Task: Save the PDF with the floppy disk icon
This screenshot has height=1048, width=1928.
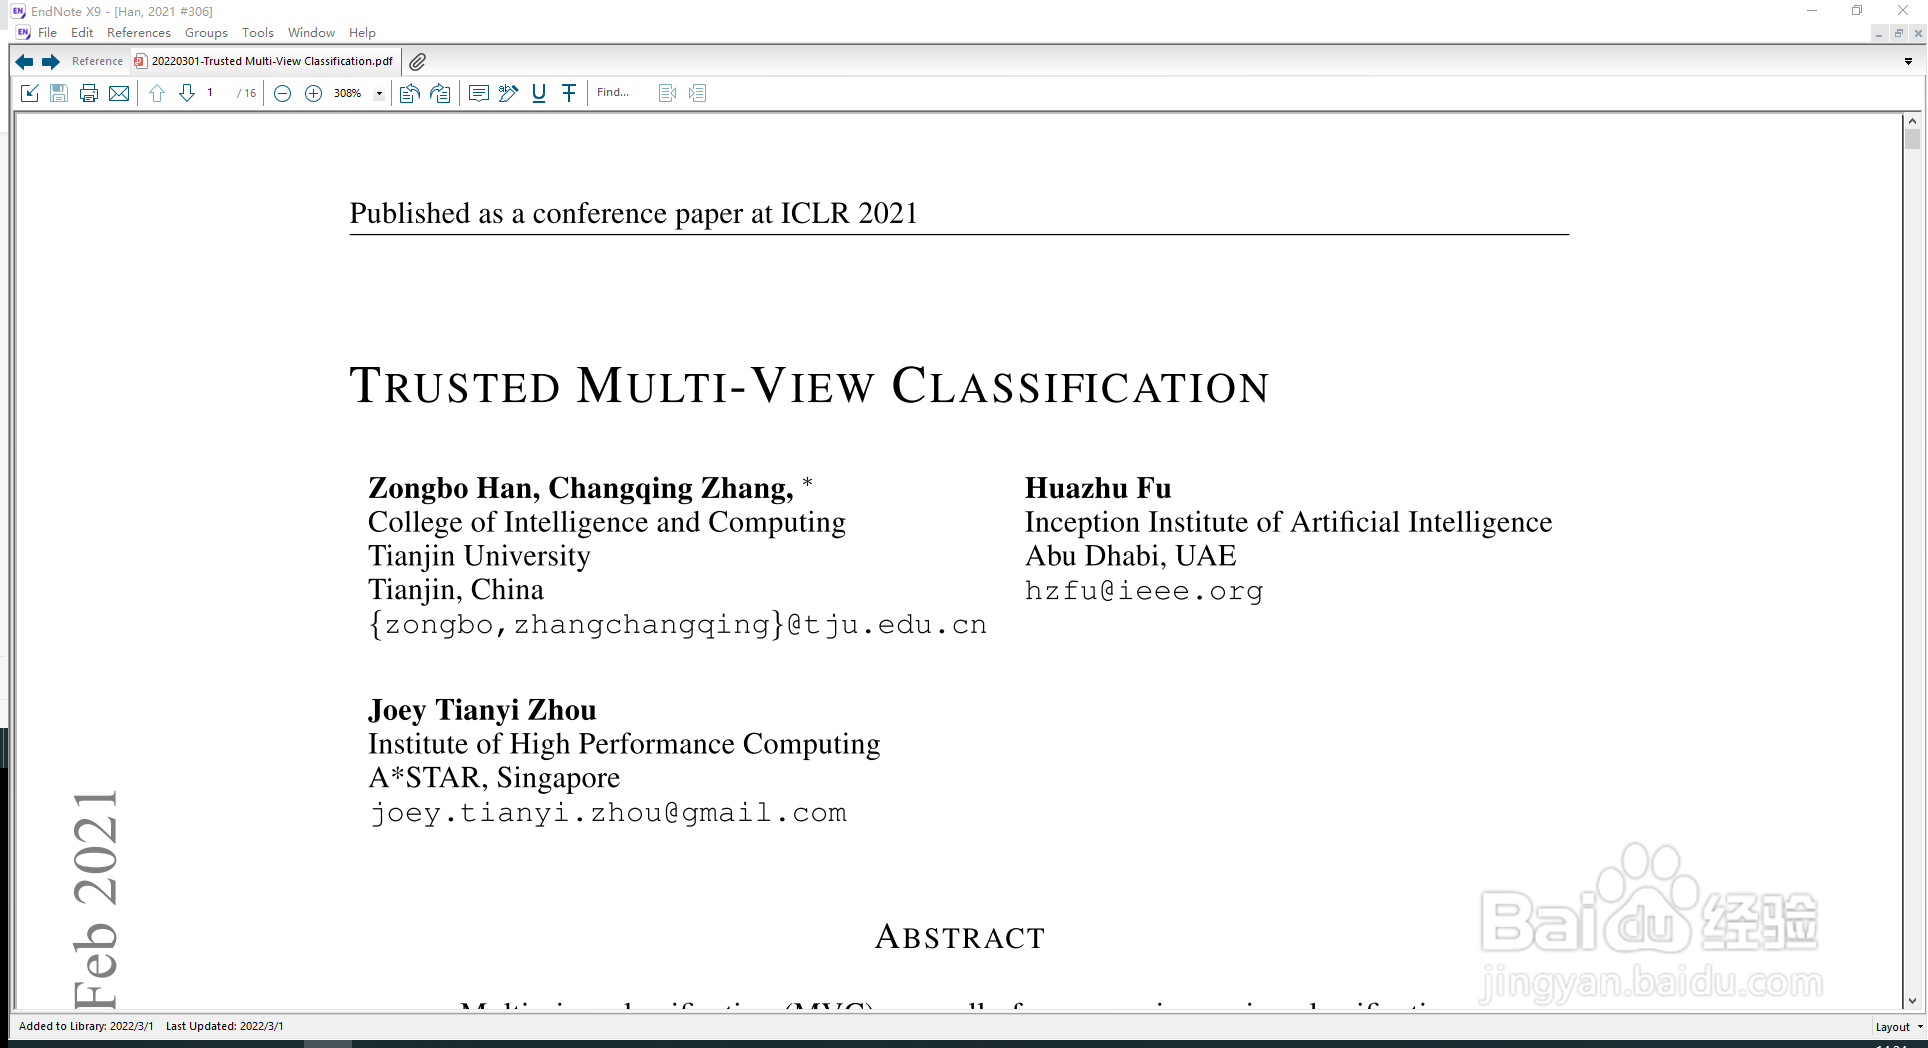Action: (x=59, y=93)
